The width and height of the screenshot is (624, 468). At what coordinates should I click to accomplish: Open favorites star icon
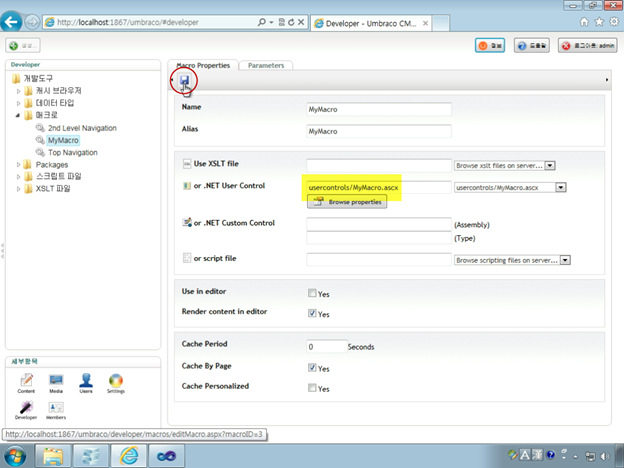coord(599,22)
